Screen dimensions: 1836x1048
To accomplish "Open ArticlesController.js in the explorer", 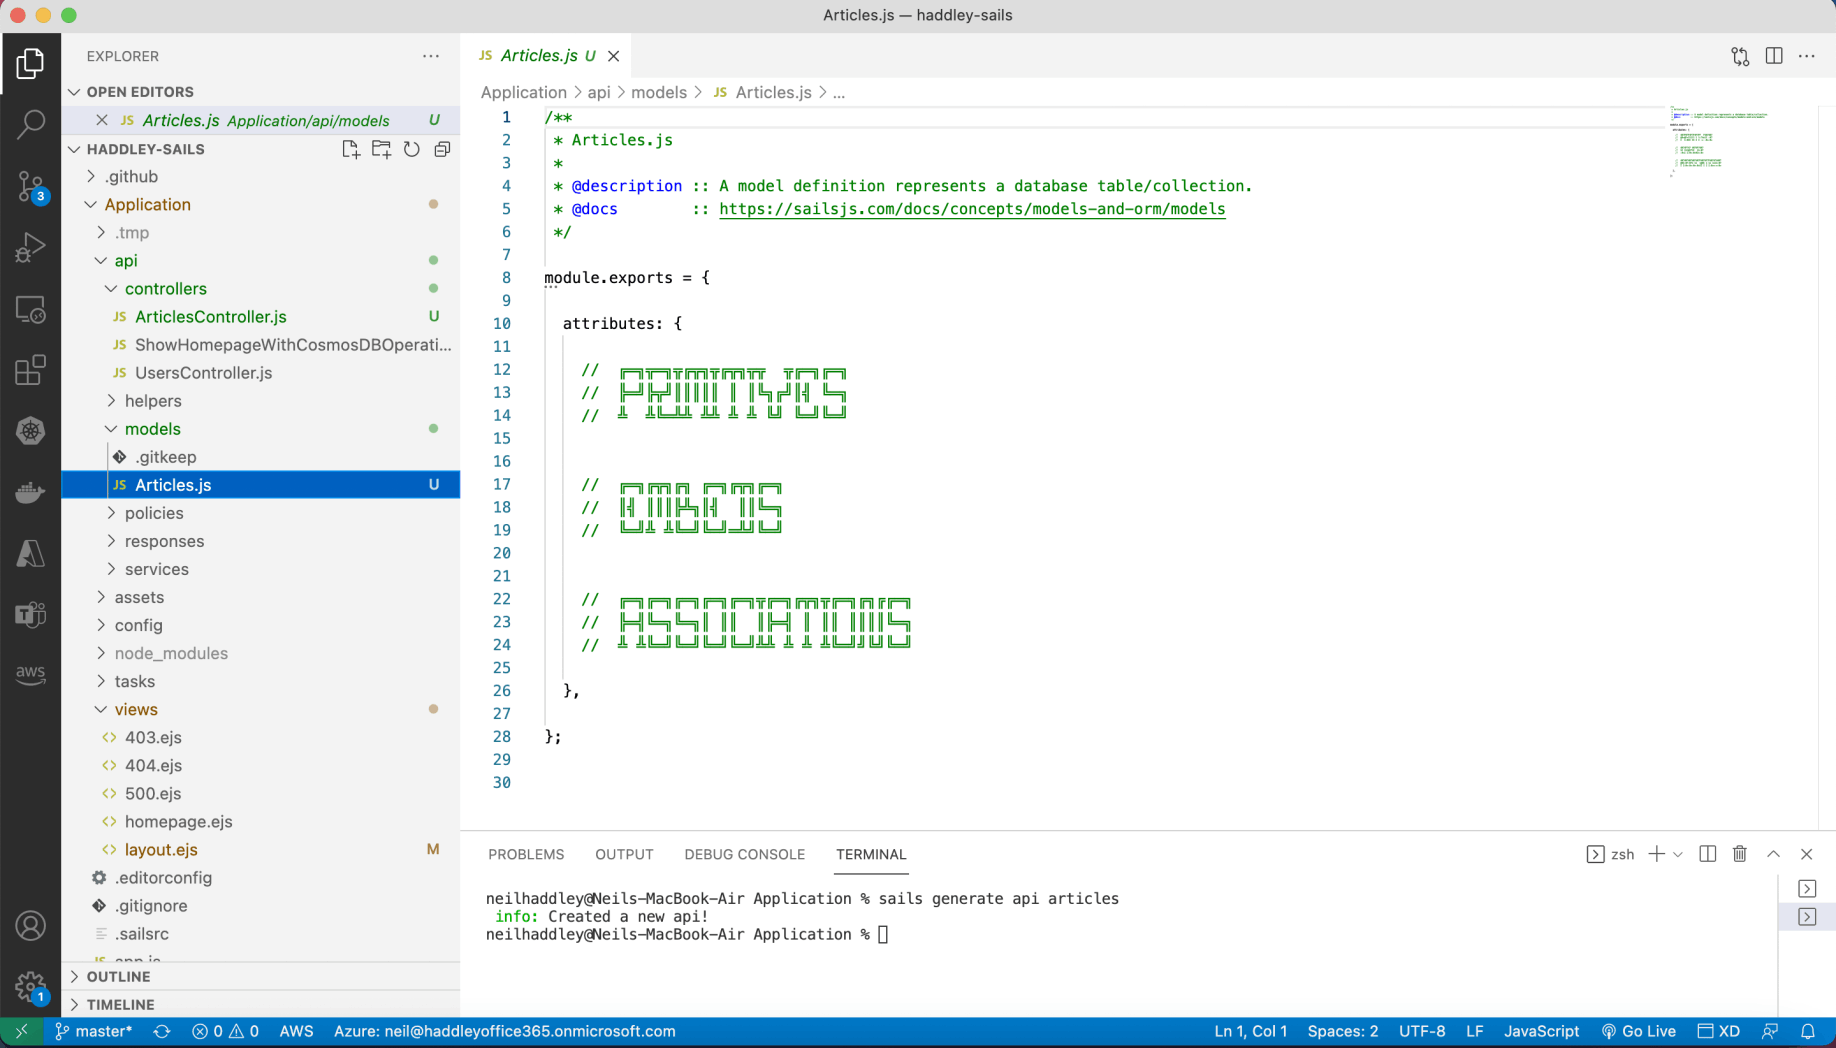I will [210, 316].
